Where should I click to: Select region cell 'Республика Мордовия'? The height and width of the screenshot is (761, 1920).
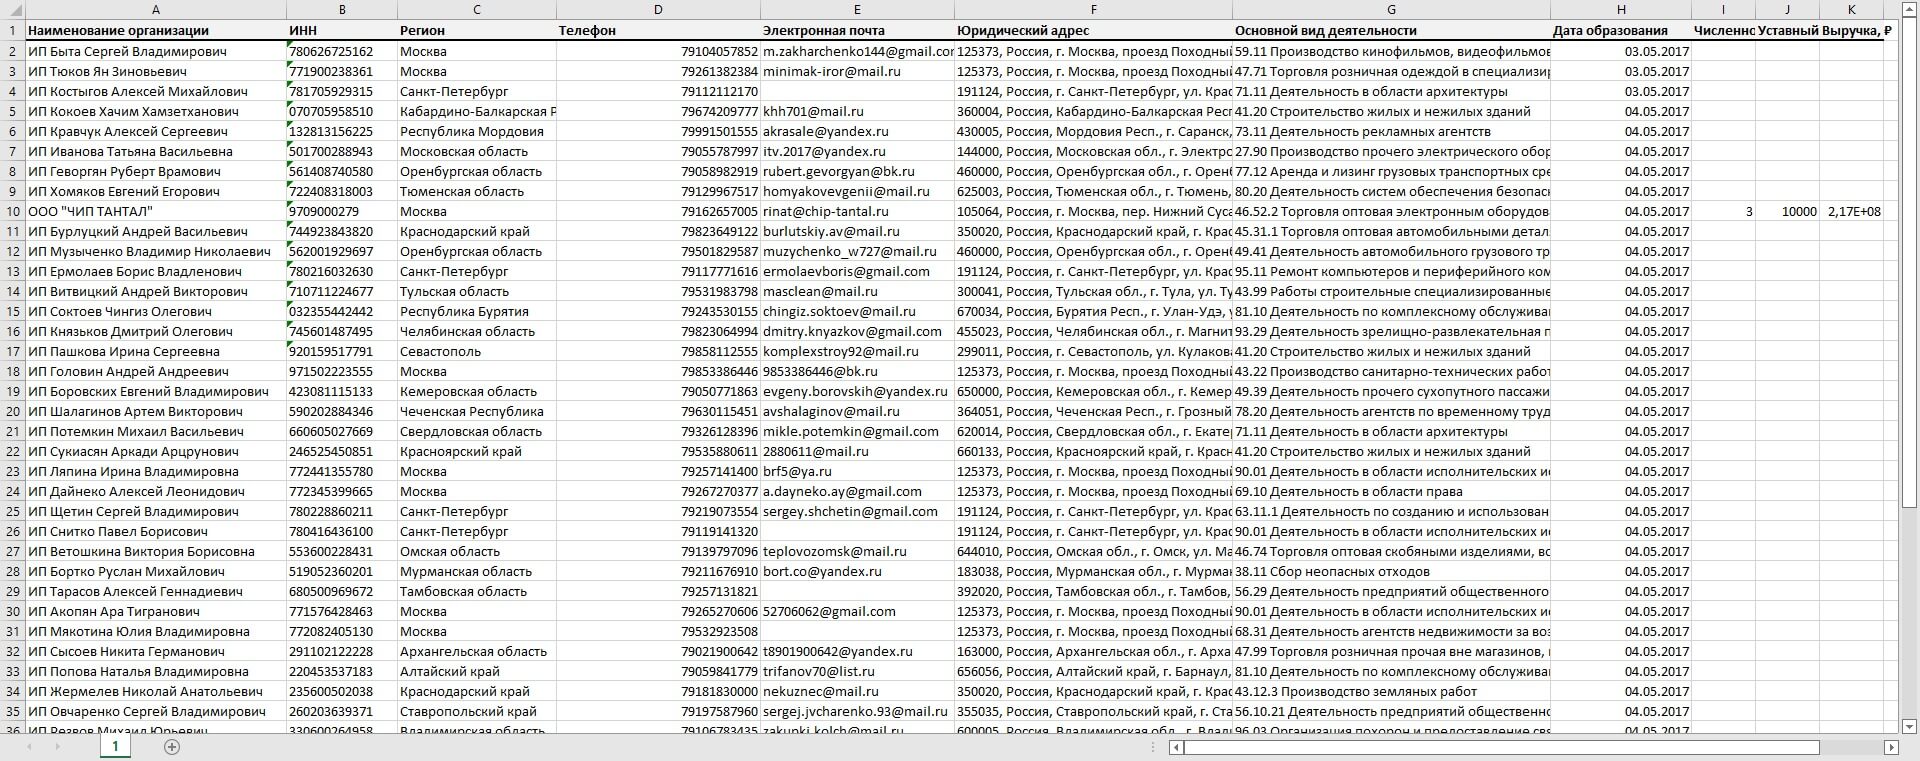477,131
